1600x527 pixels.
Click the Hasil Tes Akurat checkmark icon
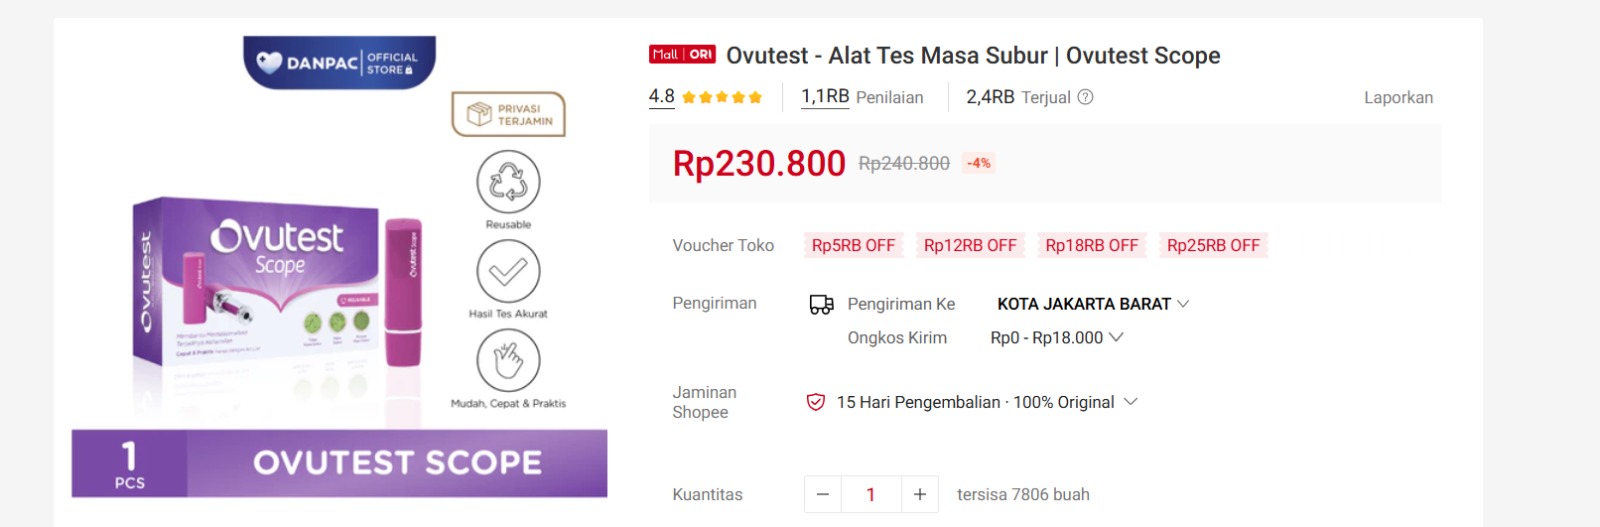508,271
